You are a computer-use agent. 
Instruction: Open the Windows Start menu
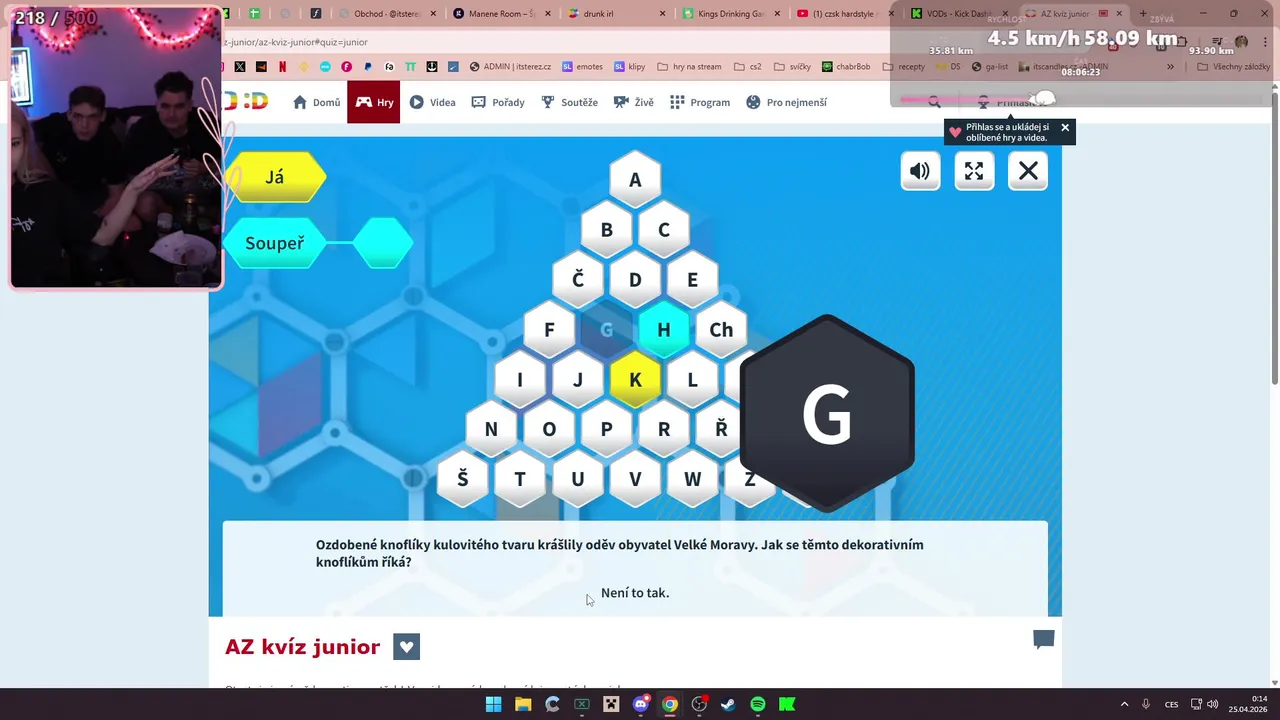tap(493, 704)
